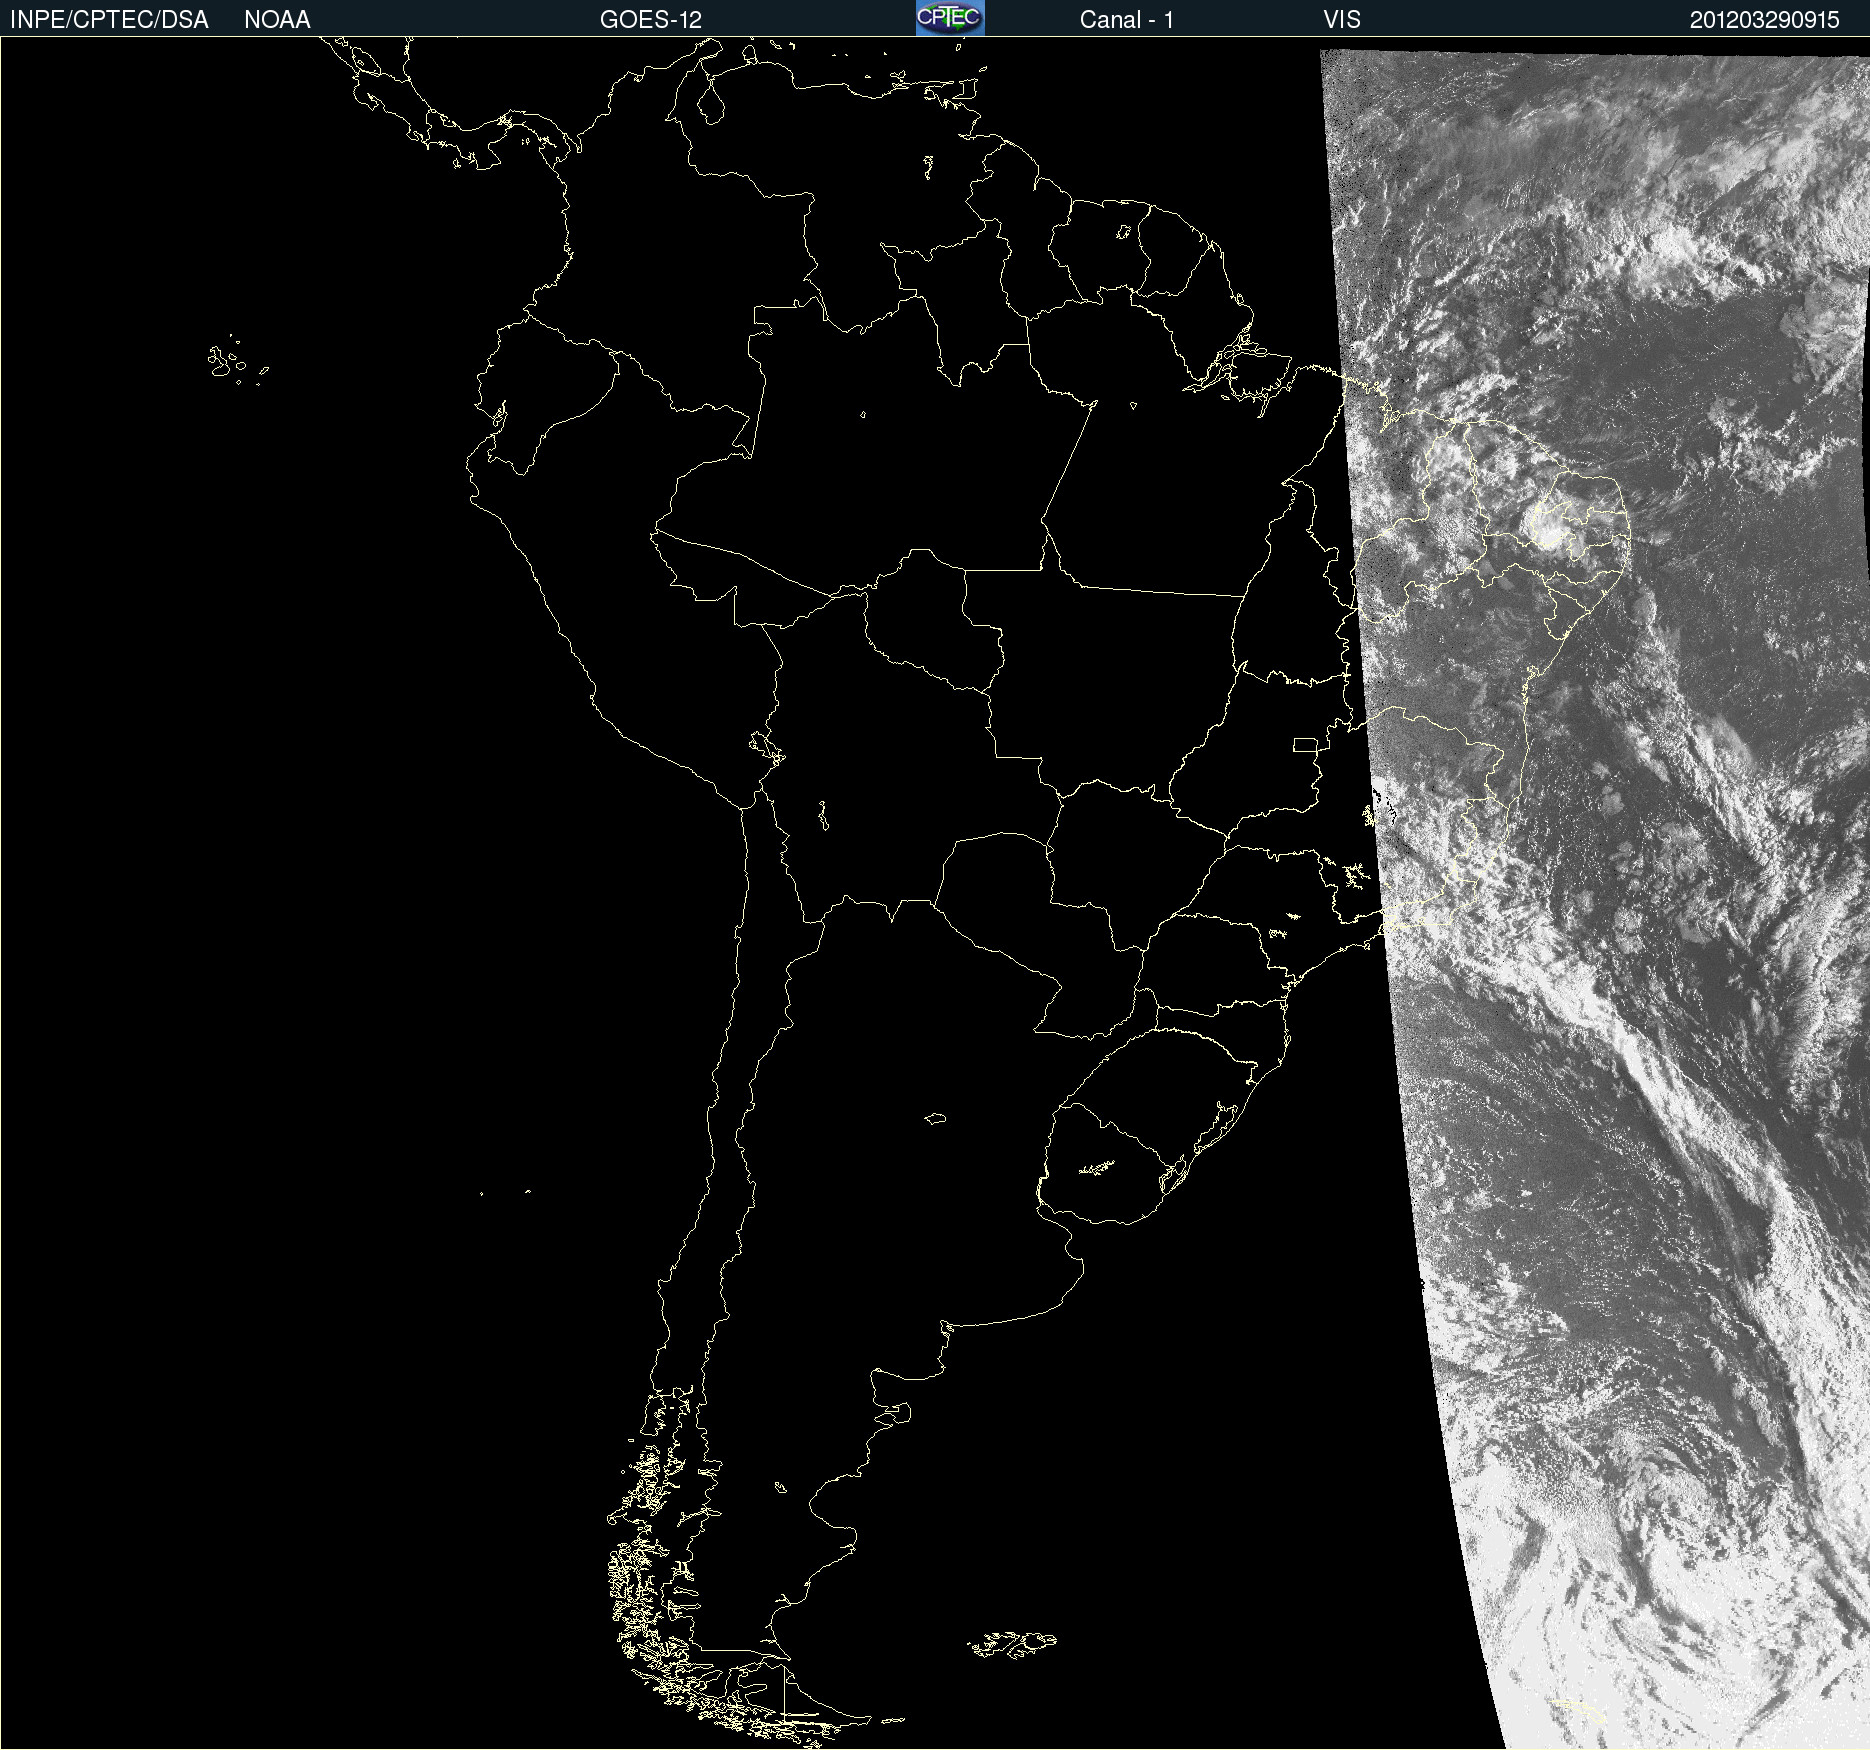Viewport: 1870px width, 1750px height.
Task: Select the INPE/CPTEC/DSA header text
Action: click(x=109, y=20)
